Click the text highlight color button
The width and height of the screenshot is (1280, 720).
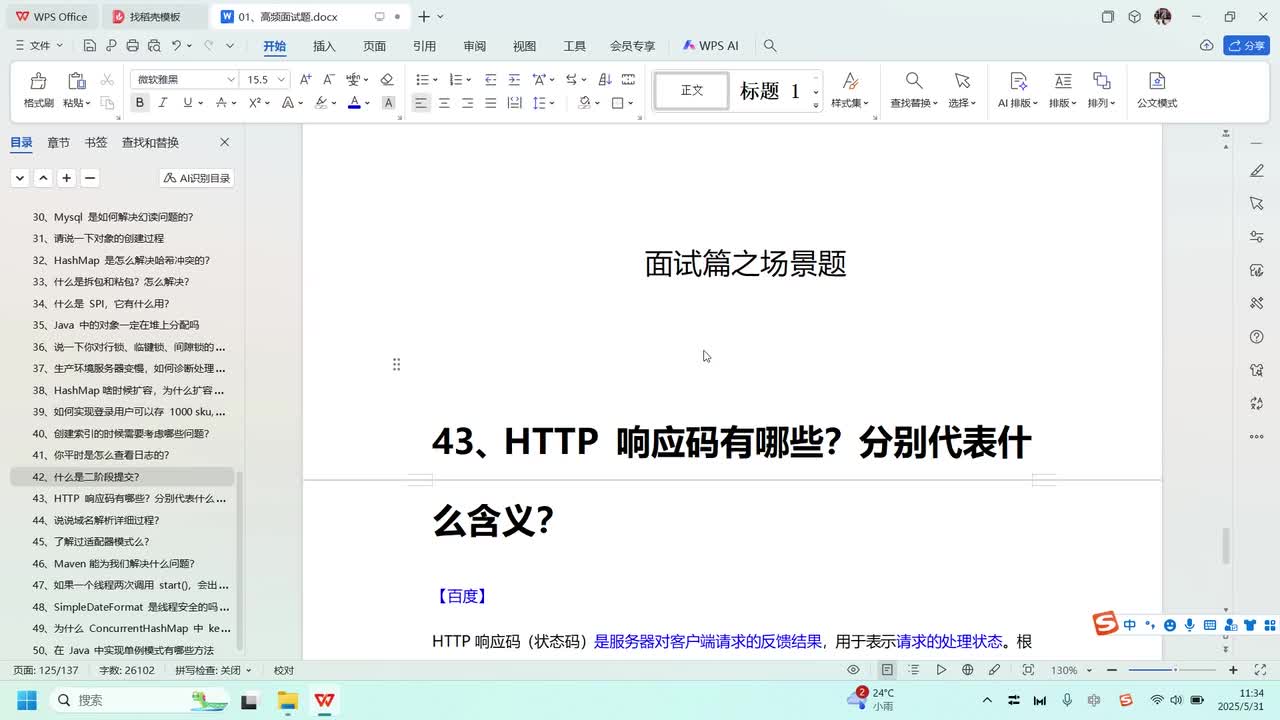coord(322,103)
